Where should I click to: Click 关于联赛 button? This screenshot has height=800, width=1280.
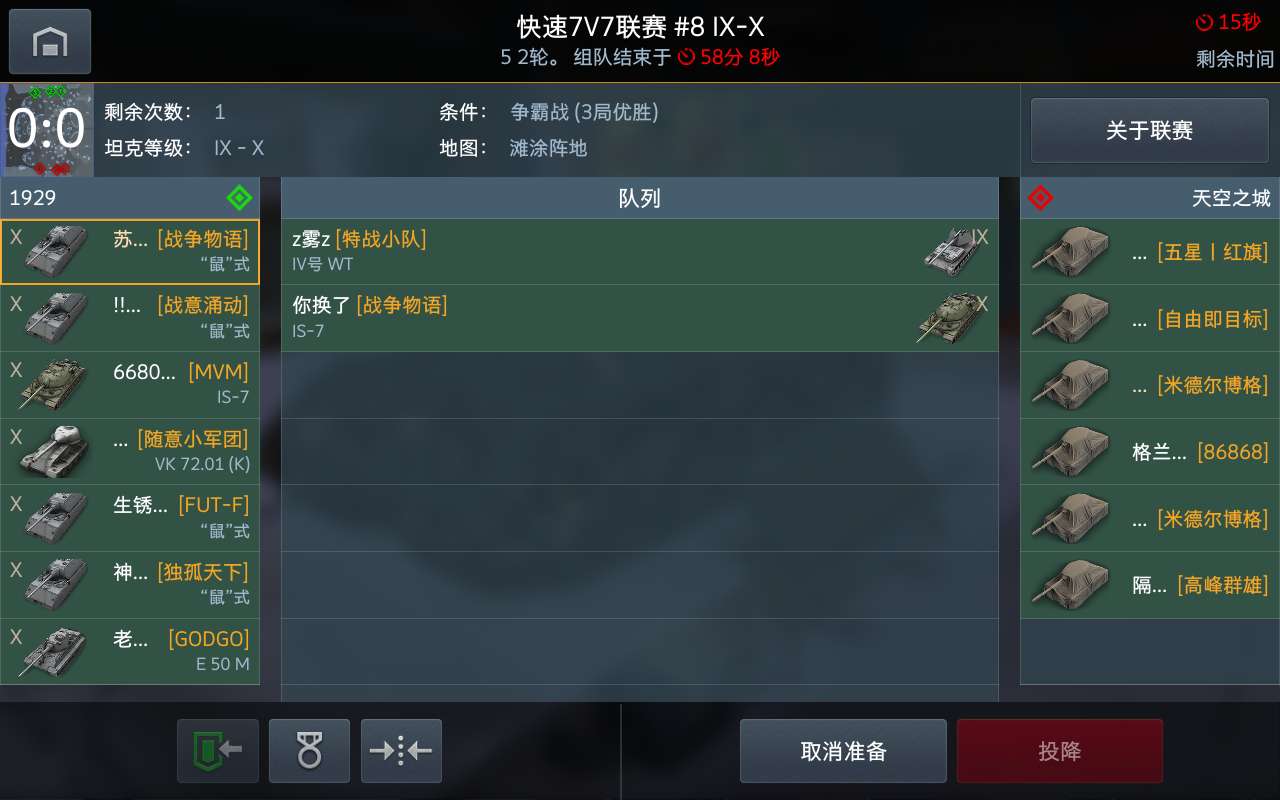1149,130
